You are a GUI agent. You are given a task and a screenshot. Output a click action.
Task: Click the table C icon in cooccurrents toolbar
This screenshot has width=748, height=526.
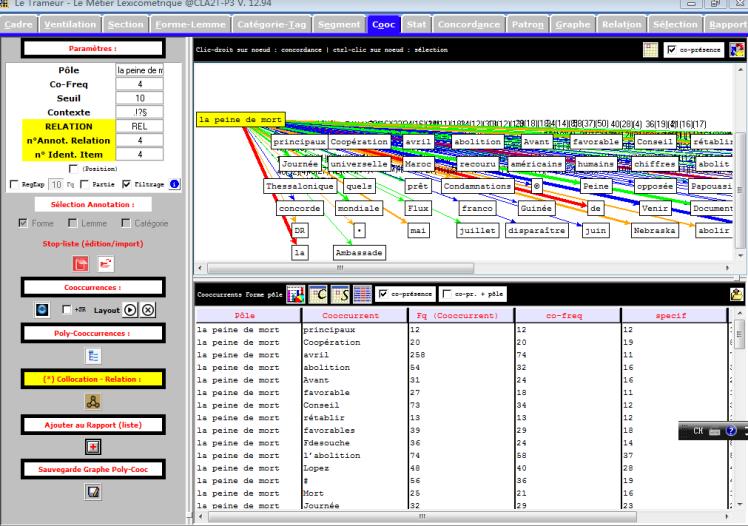[318, 294]
